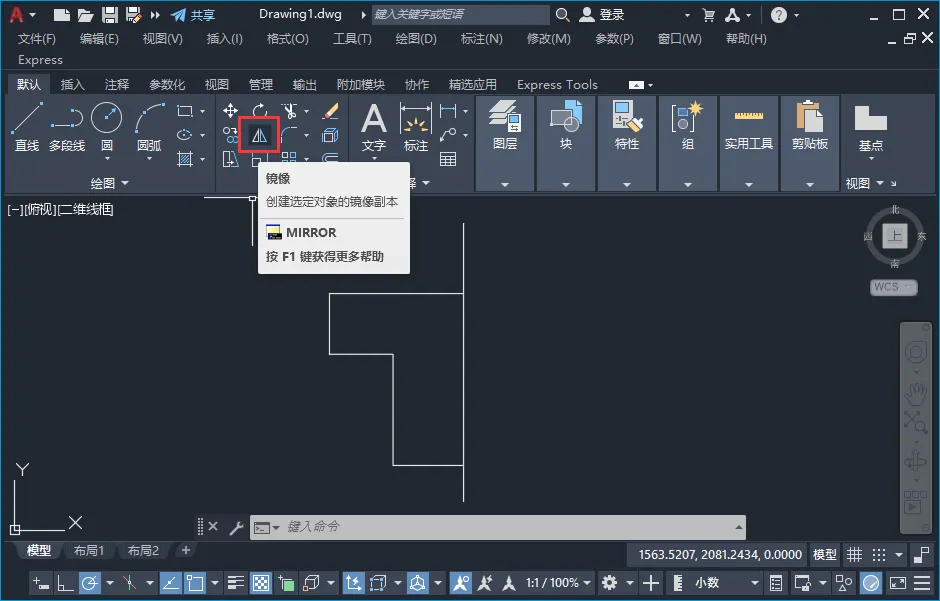Click the Save As icon
The height and width of the screenshot is (601, 940).
coord(133,14)
